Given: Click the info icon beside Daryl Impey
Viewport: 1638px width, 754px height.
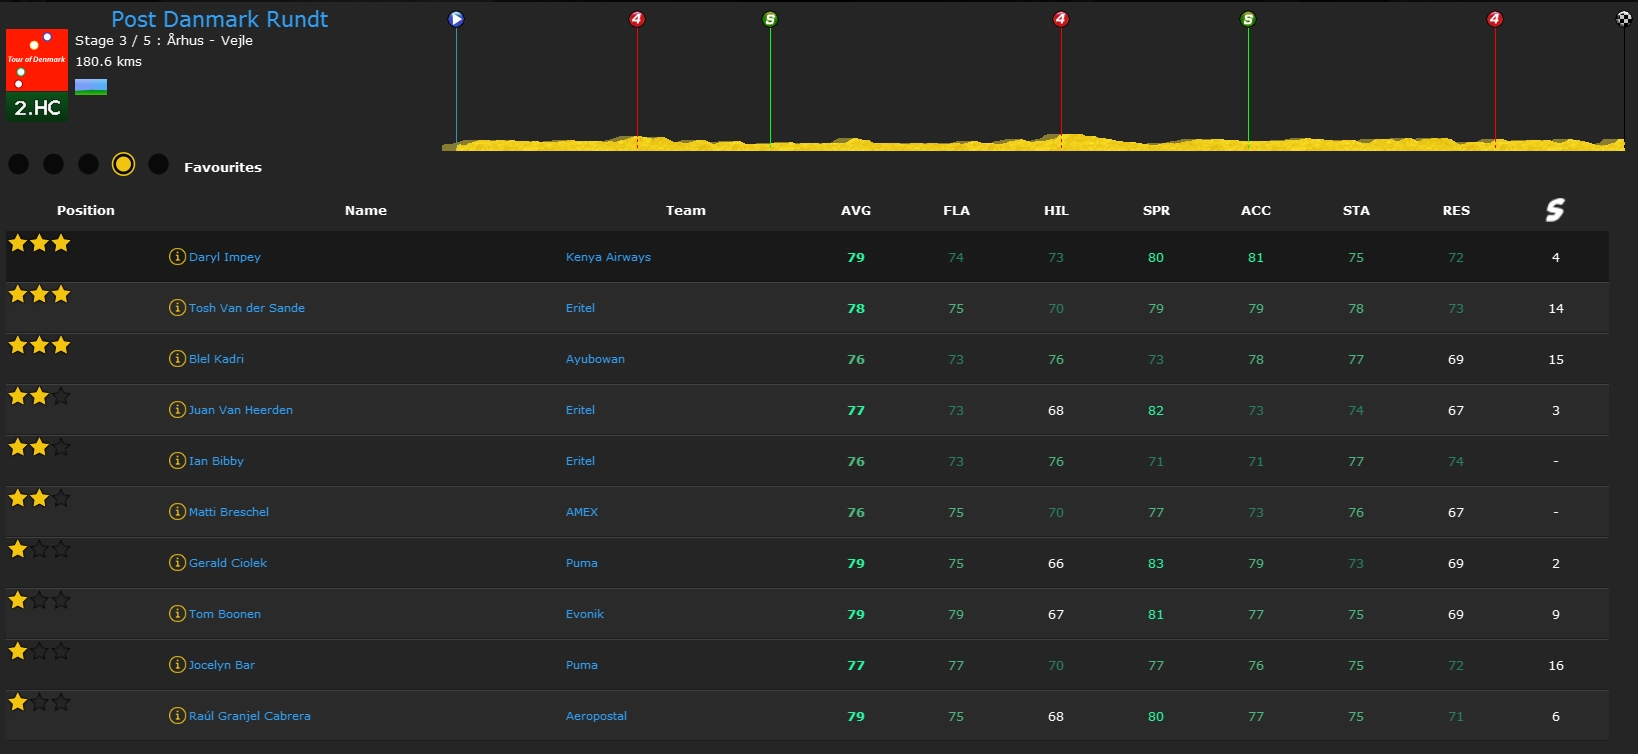Looking at the screenshot, I should 177,257.
